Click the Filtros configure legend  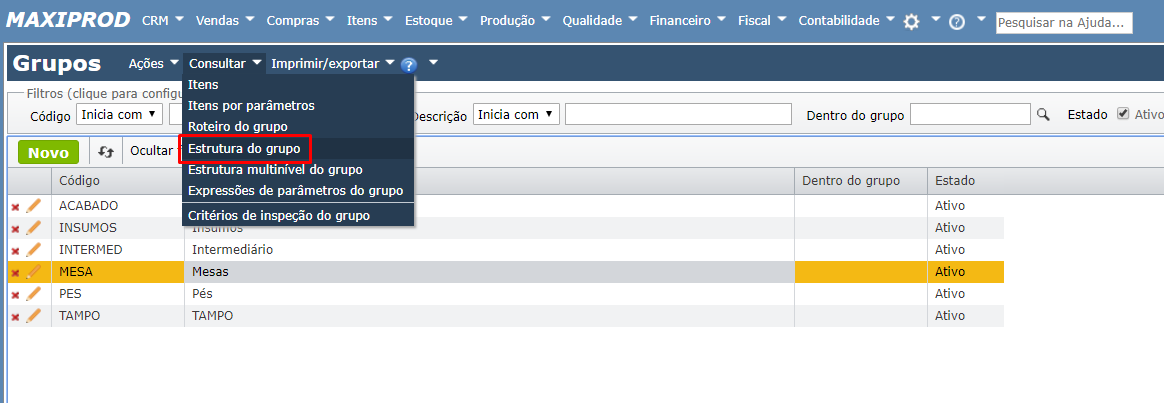103,94
